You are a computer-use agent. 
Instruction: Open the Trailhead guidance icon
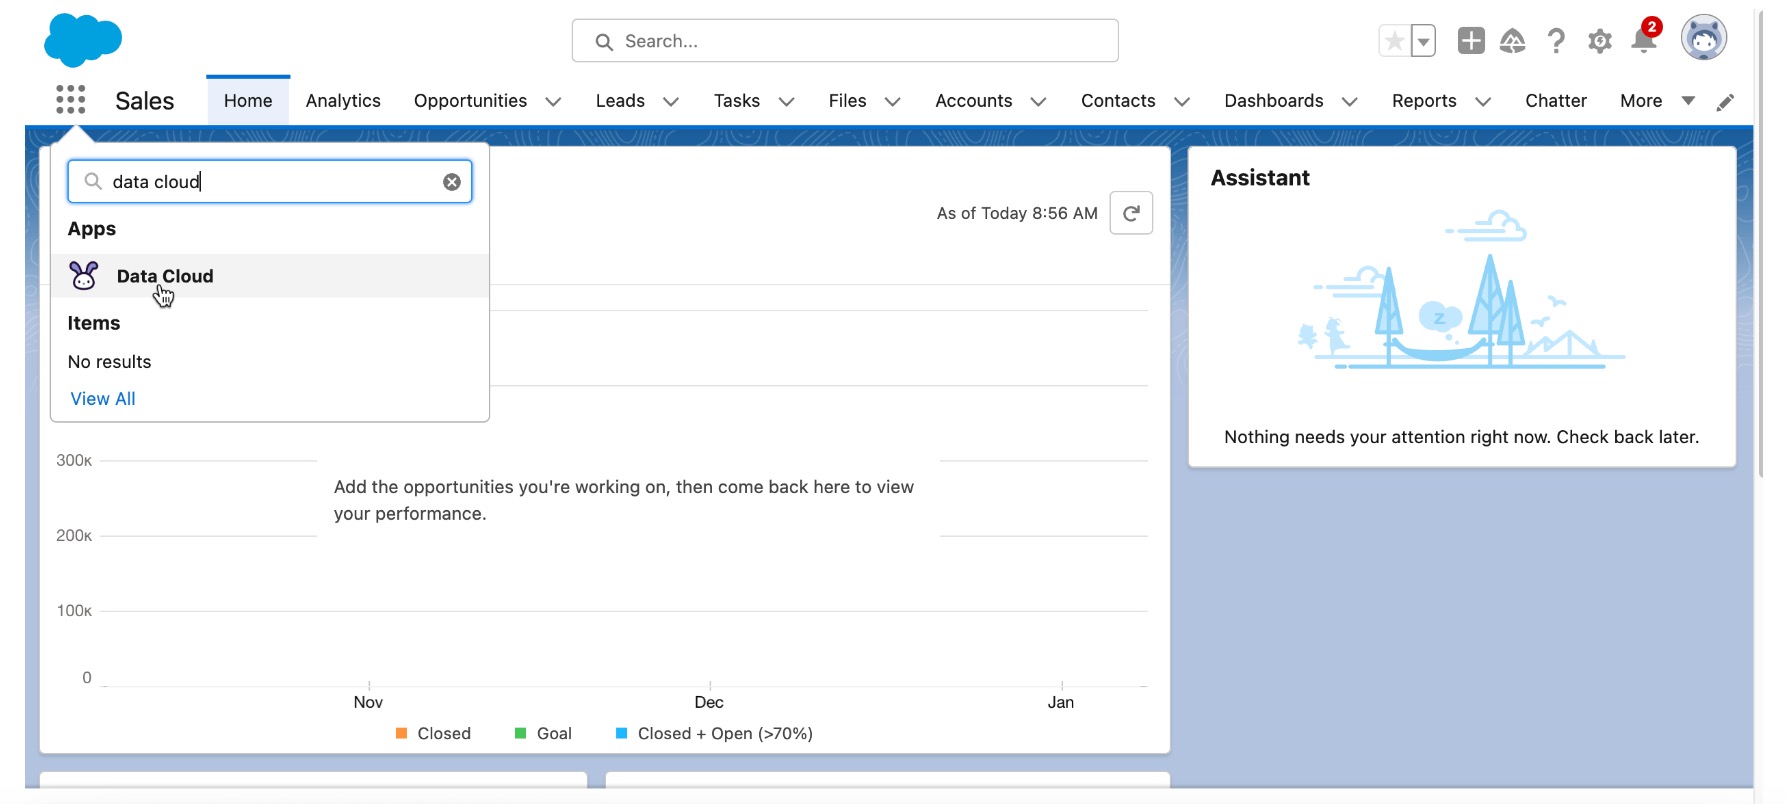(1513, 41)
